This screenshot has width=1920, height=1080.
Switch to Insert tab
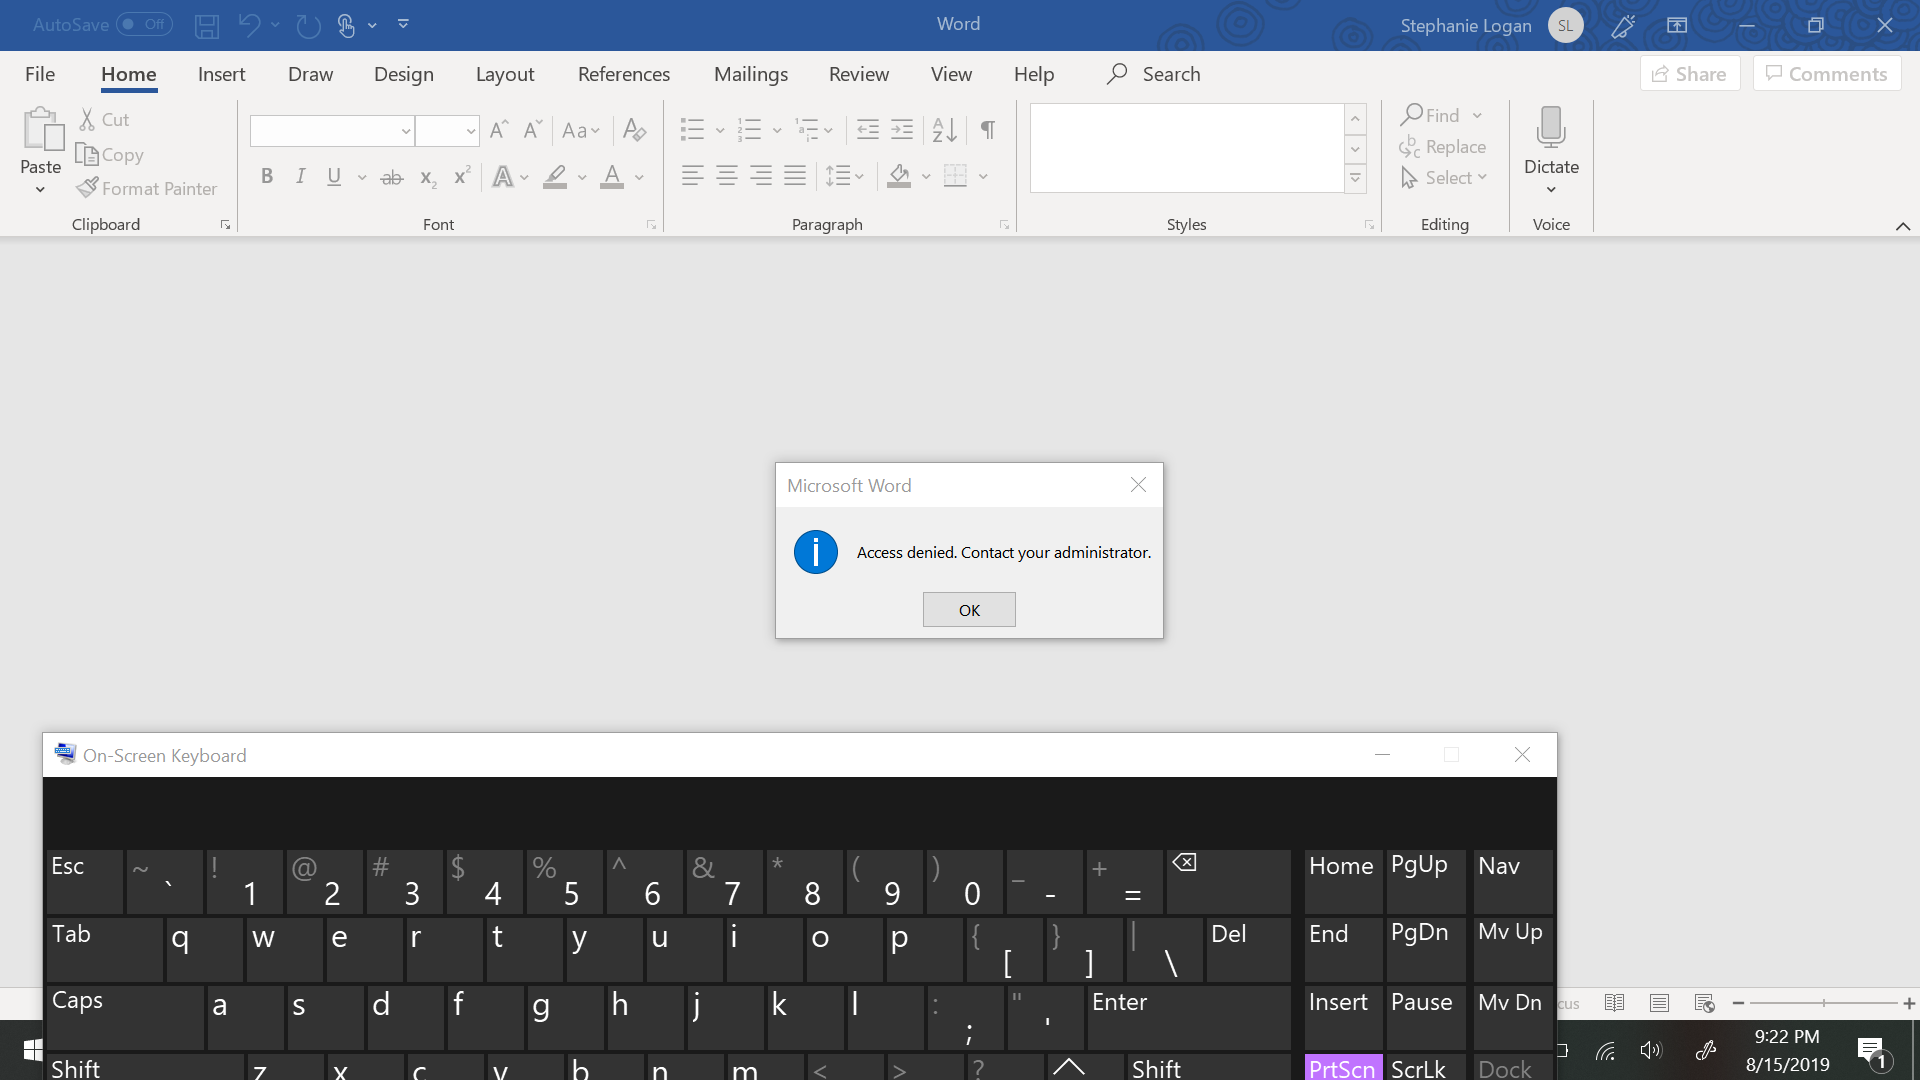pos(221,74)
